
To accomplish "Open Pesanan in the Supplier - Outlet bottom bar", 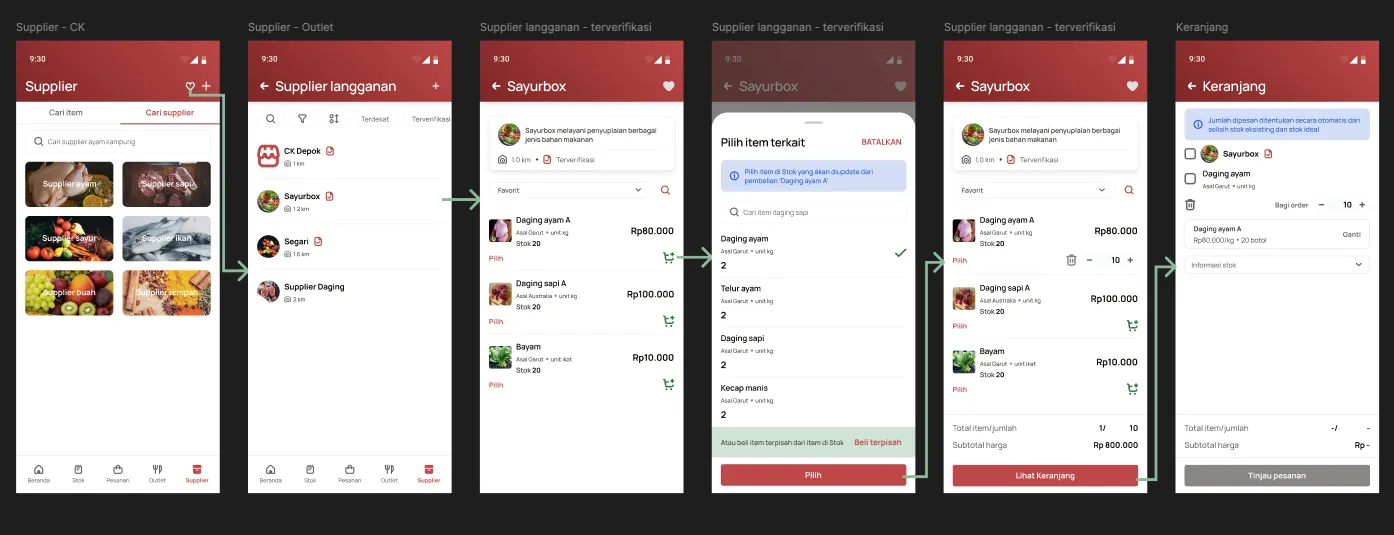I will click(350, 473).
